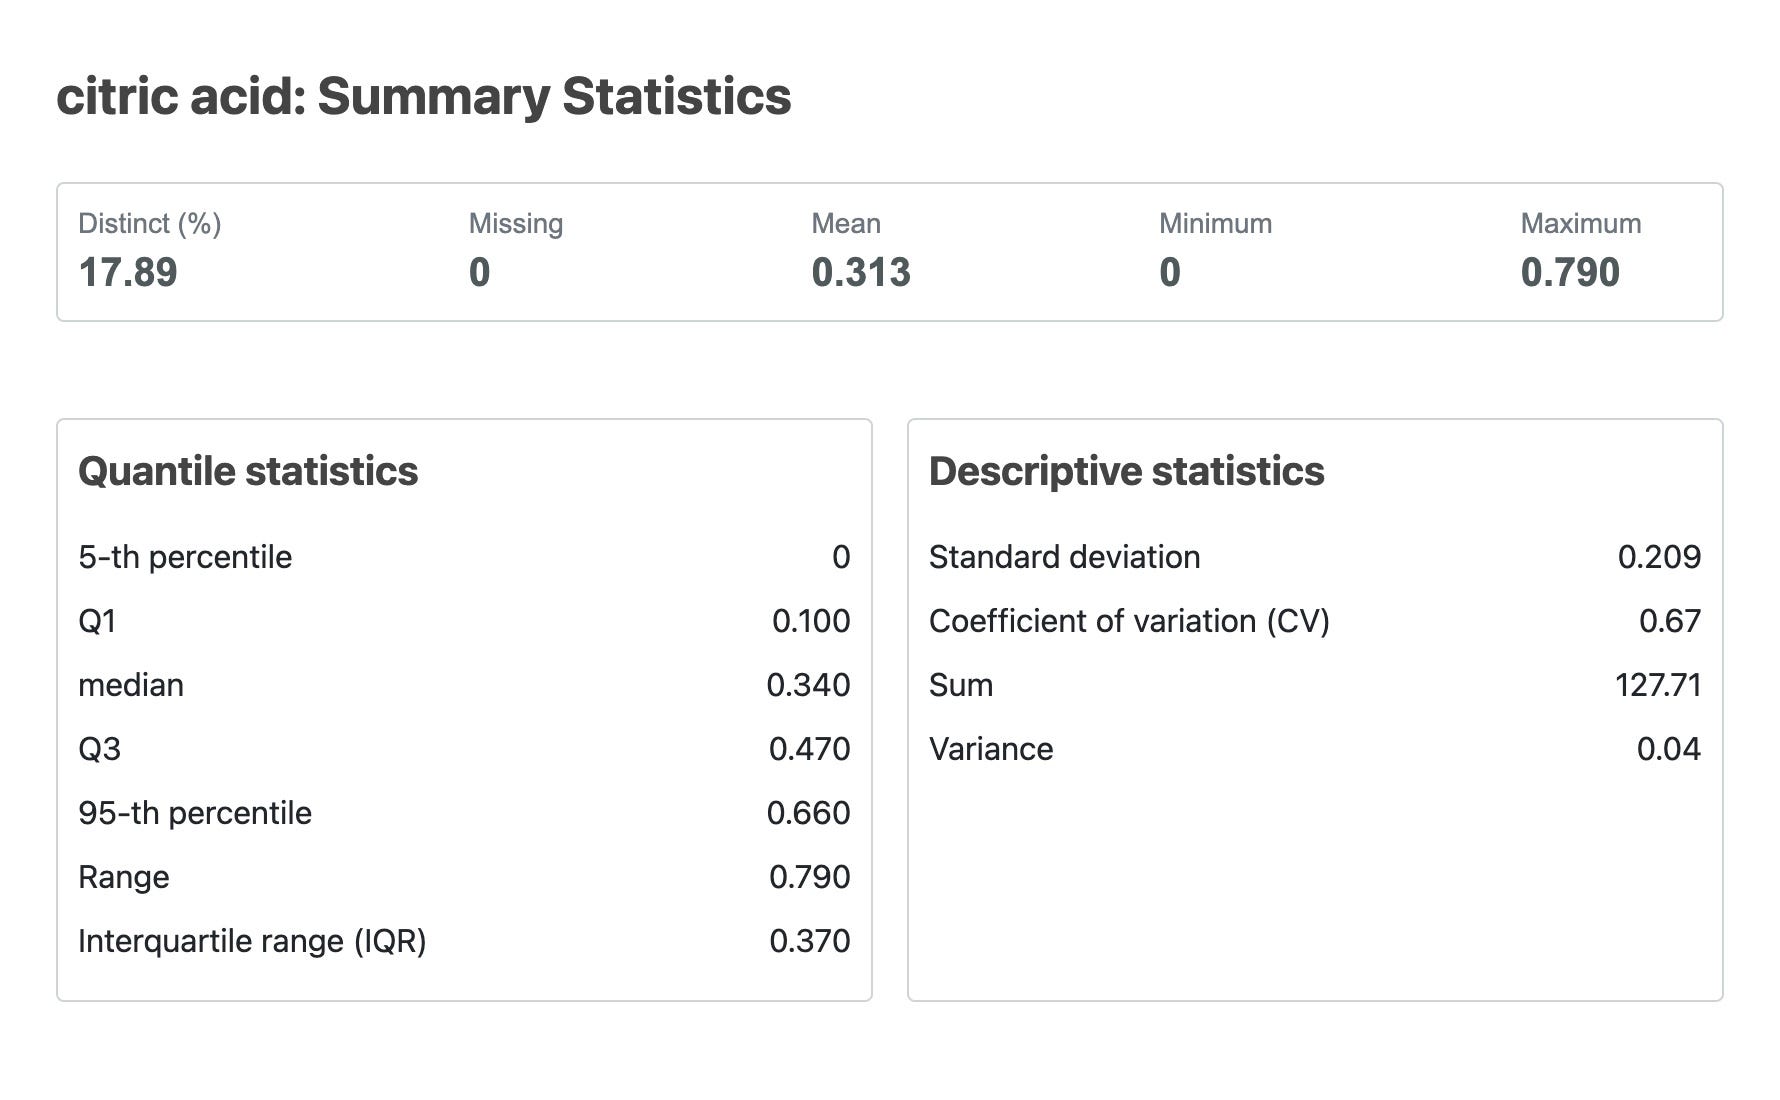Image resolution: width=1780 pixels, height=1100 pixels.
Task: Click the Coefficient of variation (CV) label
Action: [x=1129, y=621]
